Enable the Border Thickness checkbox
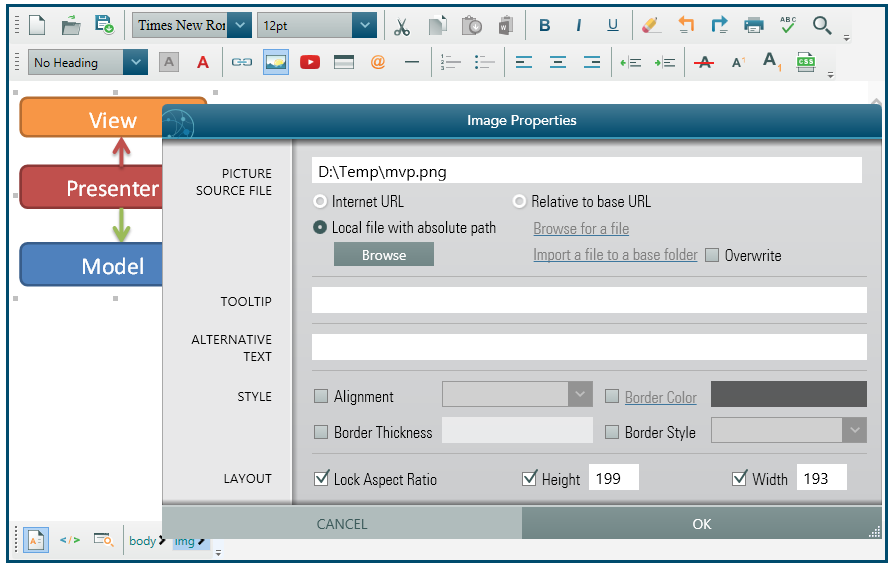The height and width of the screenshot is (568, 893). click(322, 432)
